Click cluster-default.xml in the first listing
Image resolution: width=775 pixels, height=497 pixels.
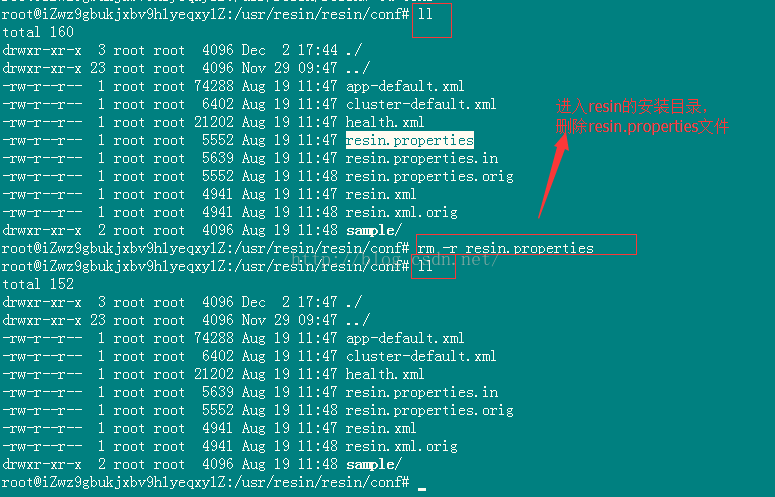421,104
